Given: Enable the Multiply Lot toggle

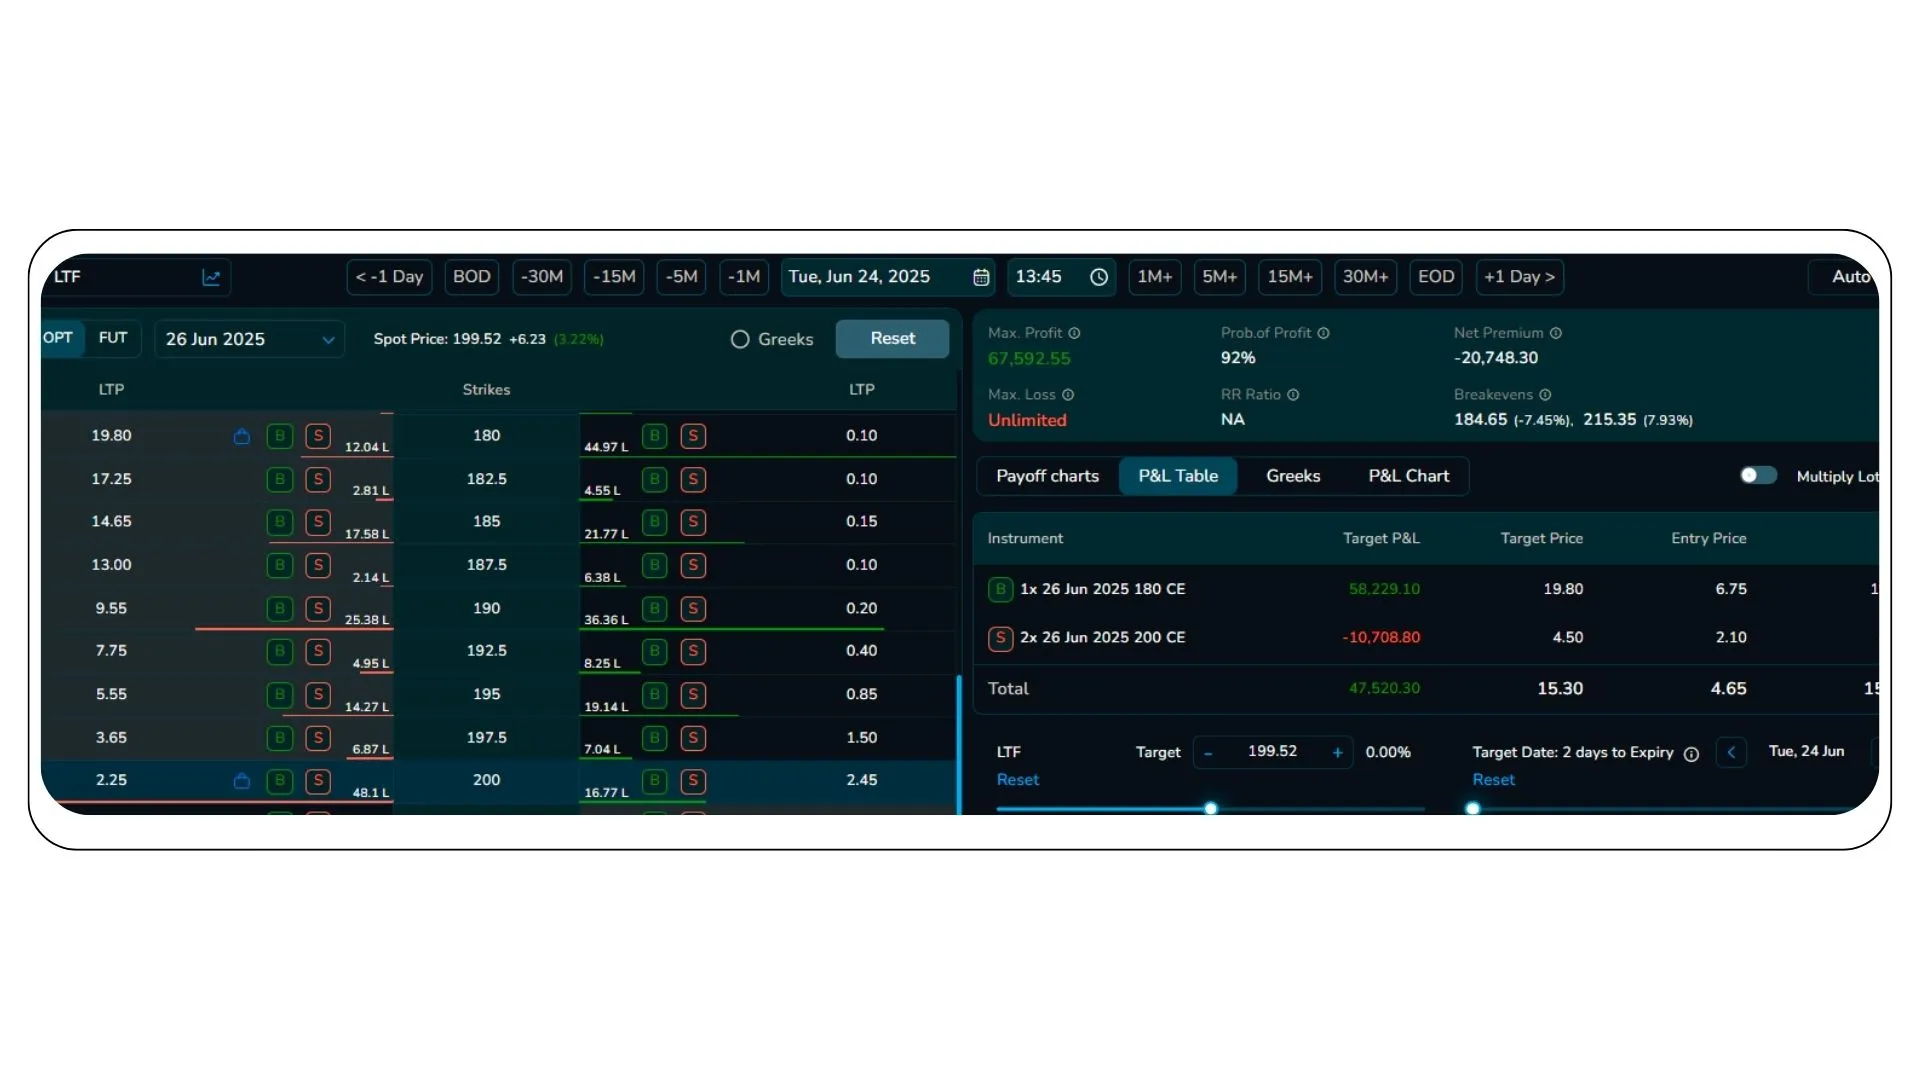Looking at the screenshot, I should [x=1757, y=475].
